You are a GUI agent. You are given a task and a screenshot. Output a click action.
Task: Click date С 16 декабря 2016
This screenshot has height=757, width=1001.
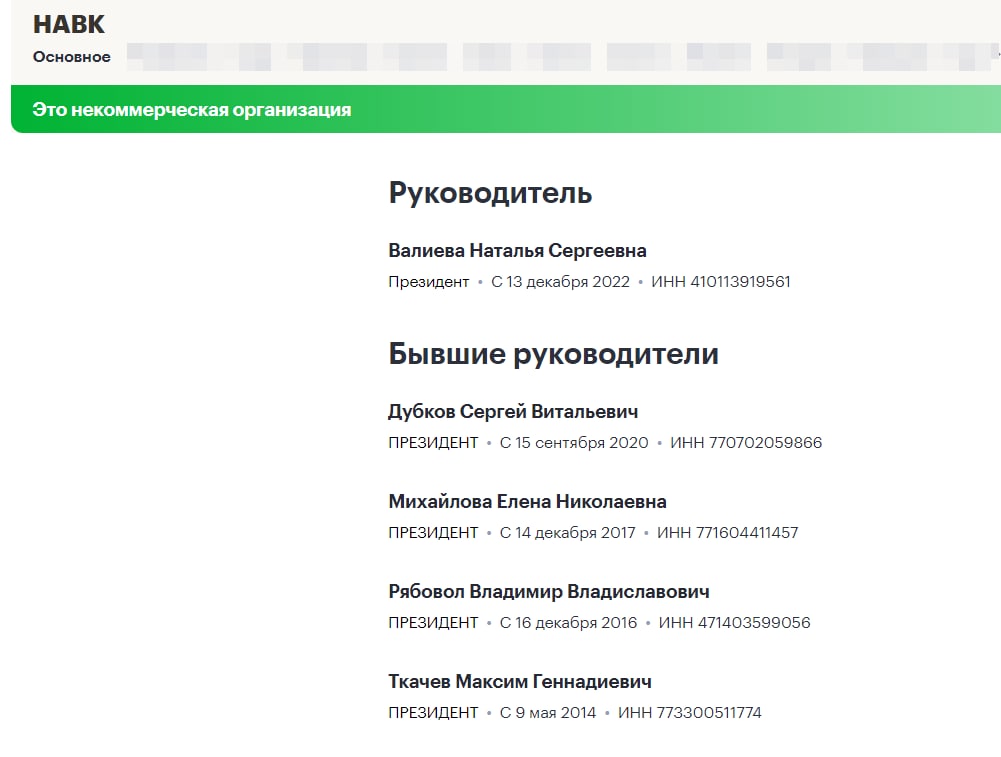[568, 622]
